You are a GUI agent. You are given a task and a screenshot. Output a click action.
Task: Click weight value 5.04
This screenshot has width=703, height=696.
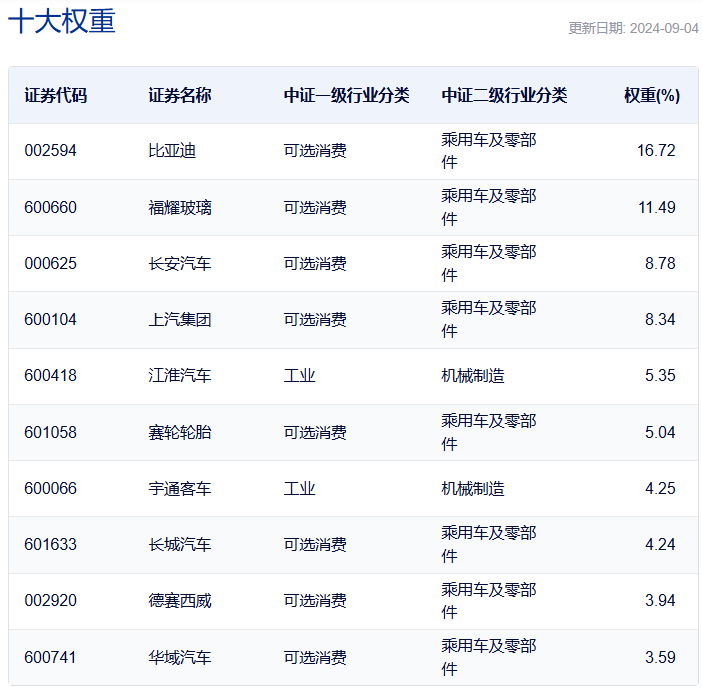click(660, 433)
